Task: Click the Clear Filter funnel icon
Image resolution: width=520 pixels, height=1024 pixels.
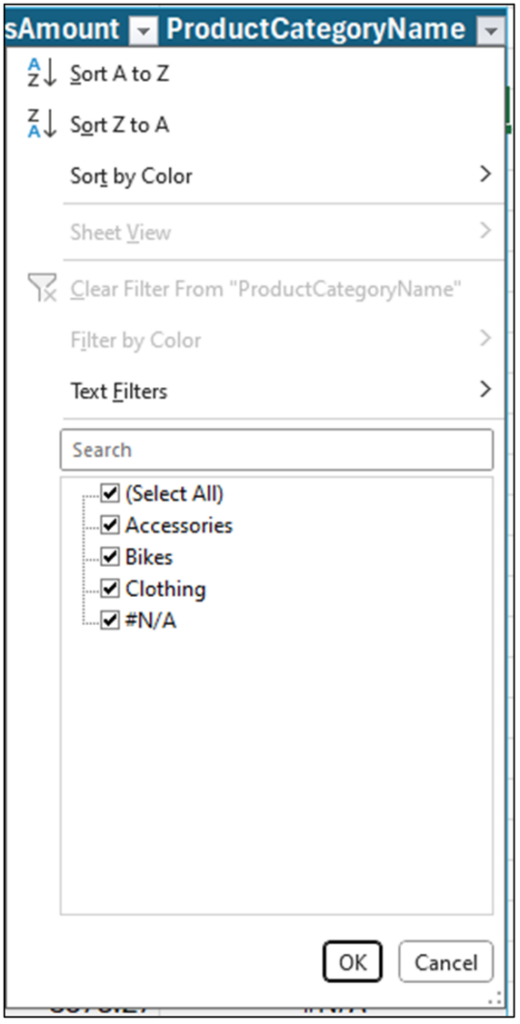Action: [x=42, y=287]
